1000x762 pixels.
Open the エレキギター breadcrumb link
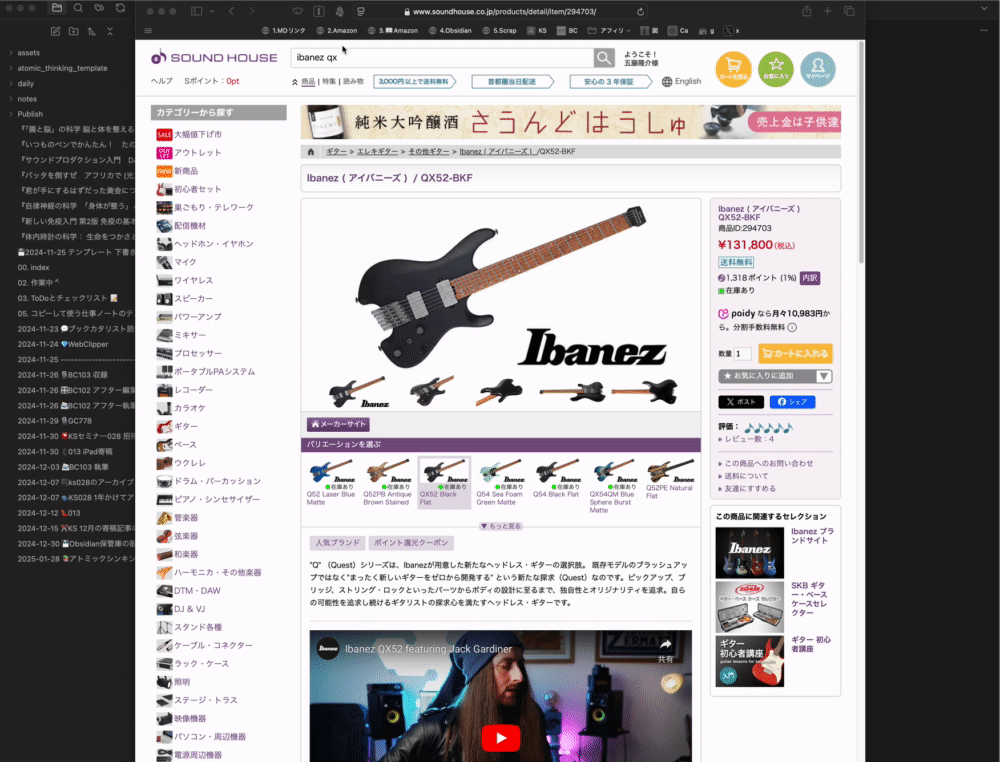point(378,152)
